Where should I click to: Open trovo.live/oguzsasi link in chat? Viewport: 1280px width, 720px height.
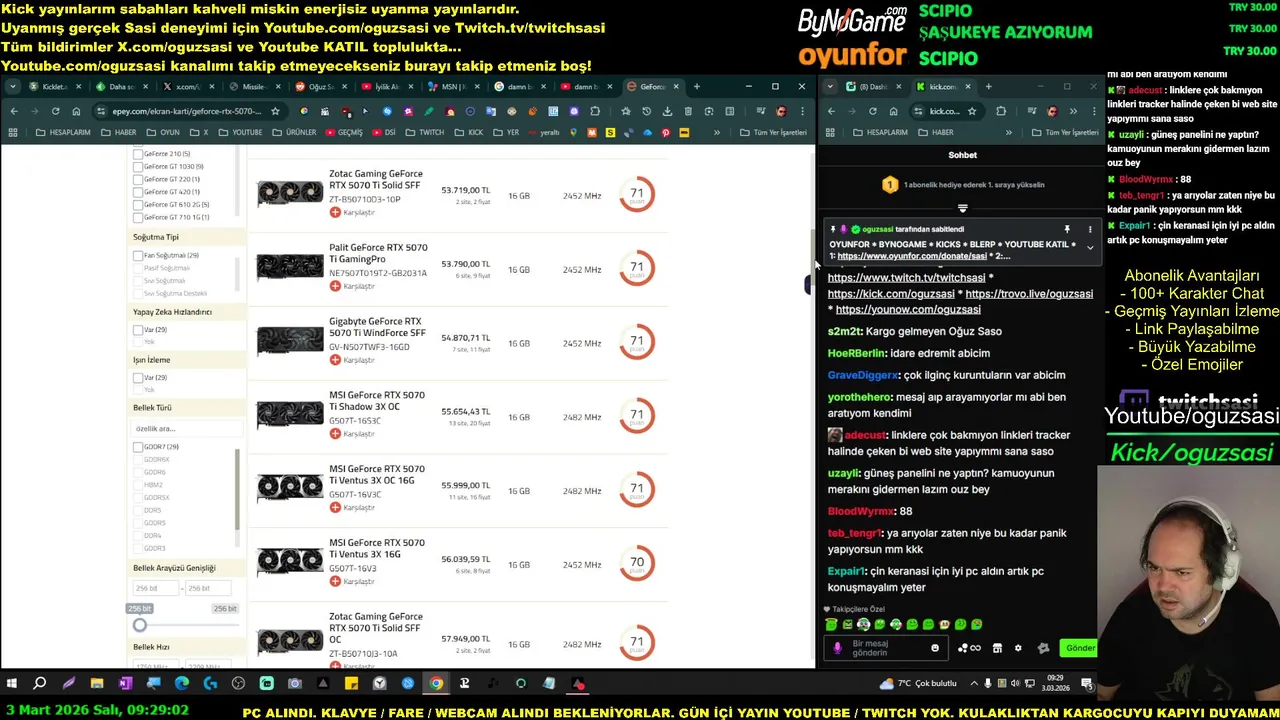click(x=1029, y=294)
